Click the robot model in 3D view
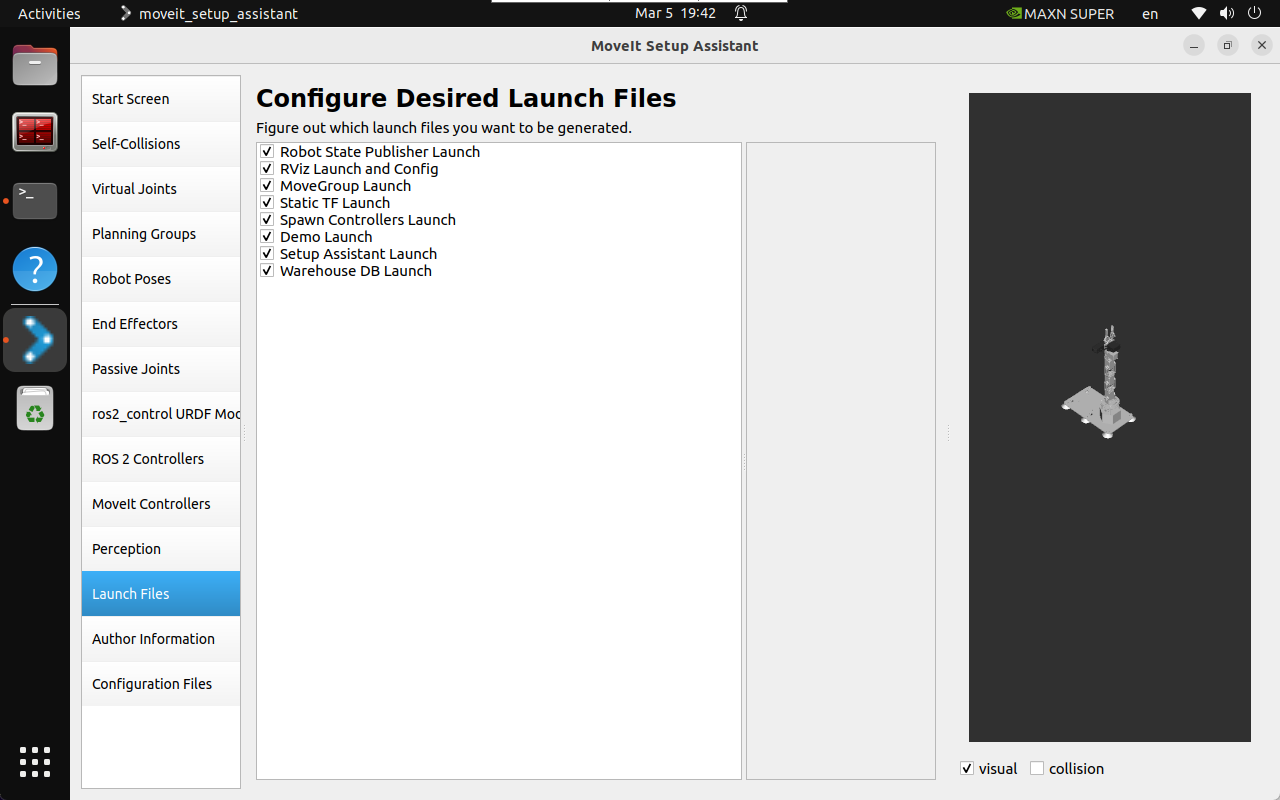Screen dimensions: 1280x800 tap(1099, 383)
